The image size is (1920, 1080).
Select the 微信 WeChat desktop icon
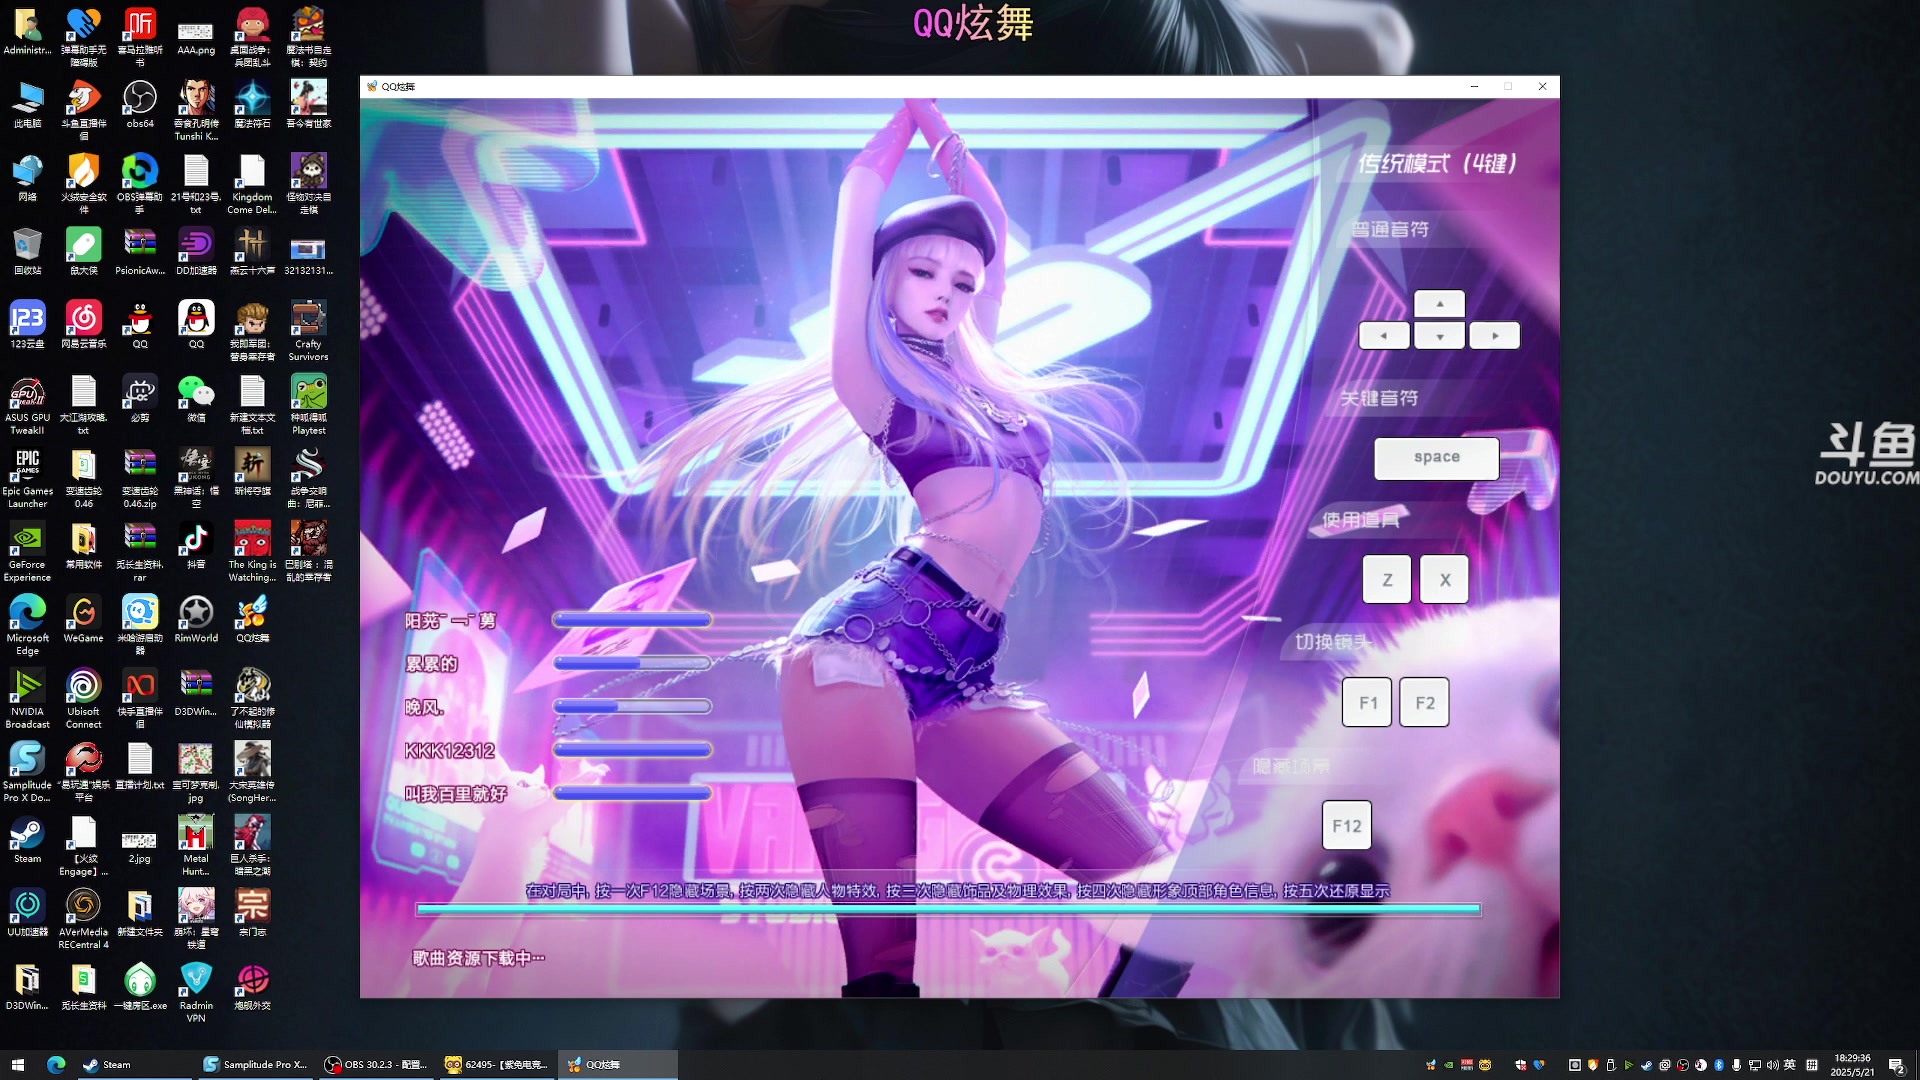[x=196, y=398]
